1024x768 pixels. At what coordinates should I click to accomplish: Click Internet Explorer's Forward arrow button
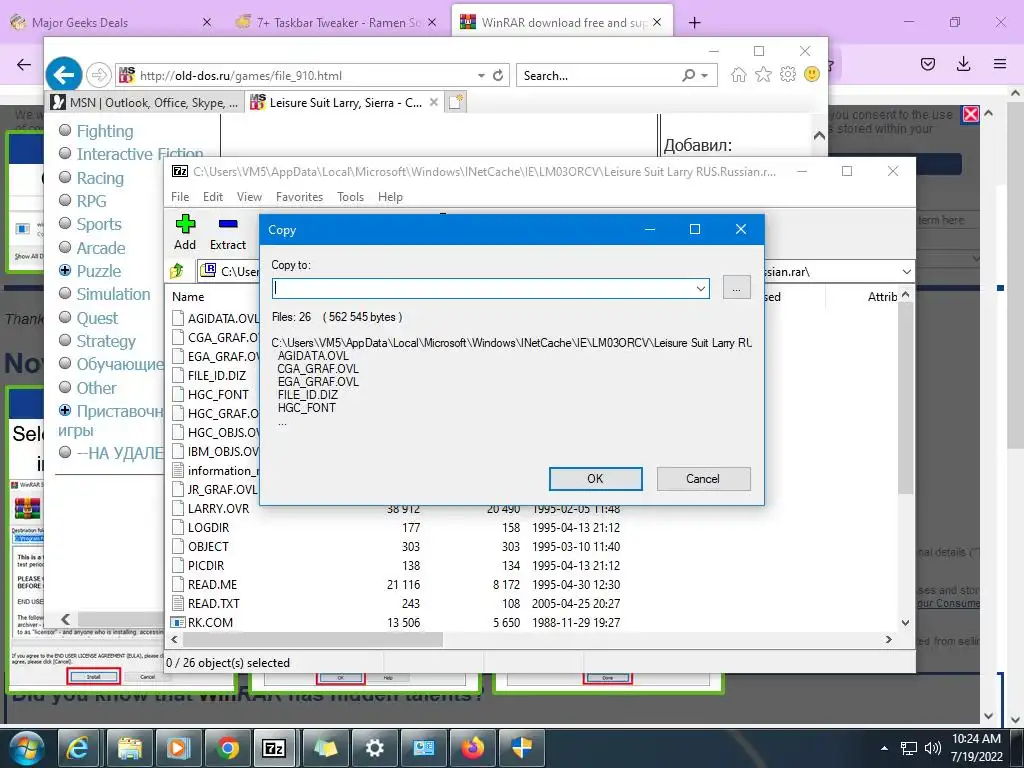[99, 75]
